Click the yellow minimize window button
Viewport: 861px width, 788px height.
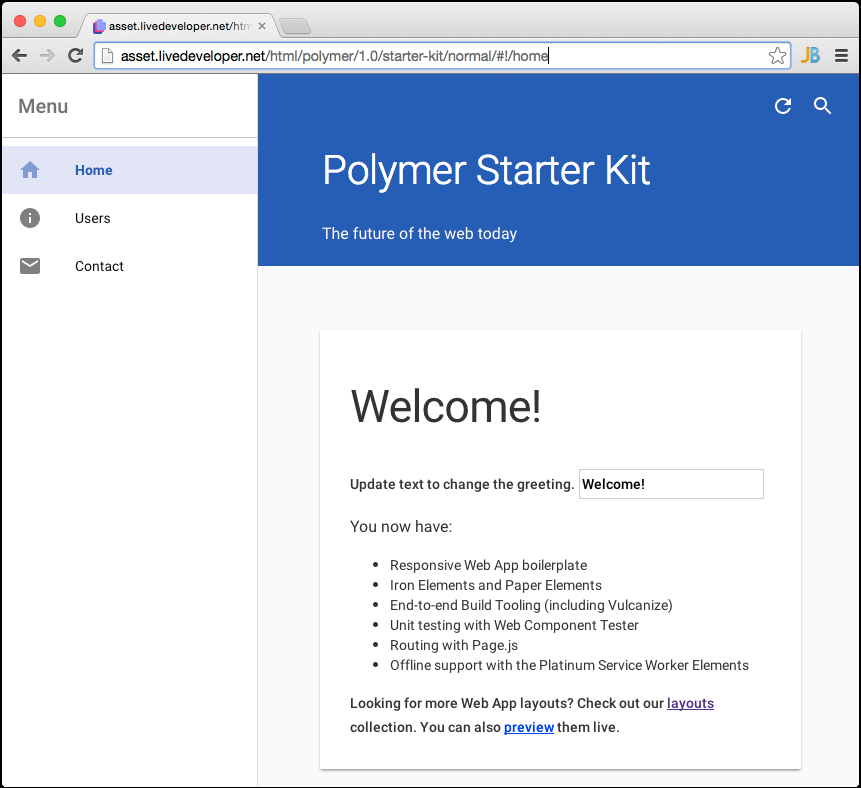pos(40,21)
